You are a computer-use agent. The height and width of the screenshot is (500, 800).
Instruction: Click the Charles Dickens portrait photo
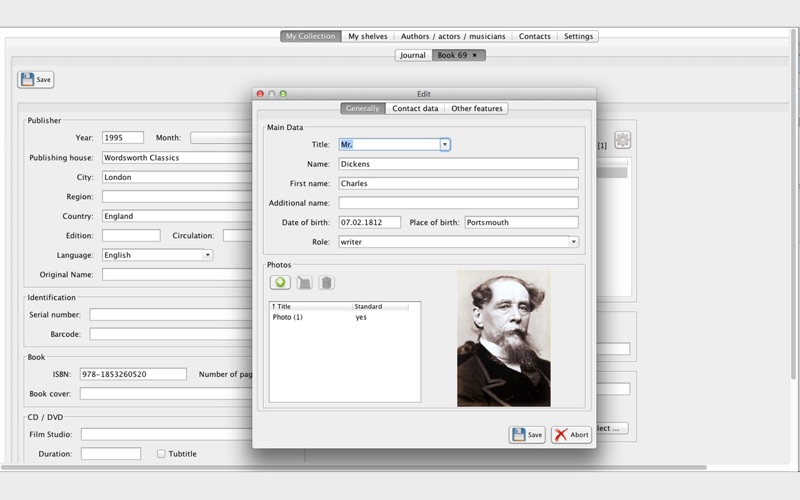coord(504,338)
